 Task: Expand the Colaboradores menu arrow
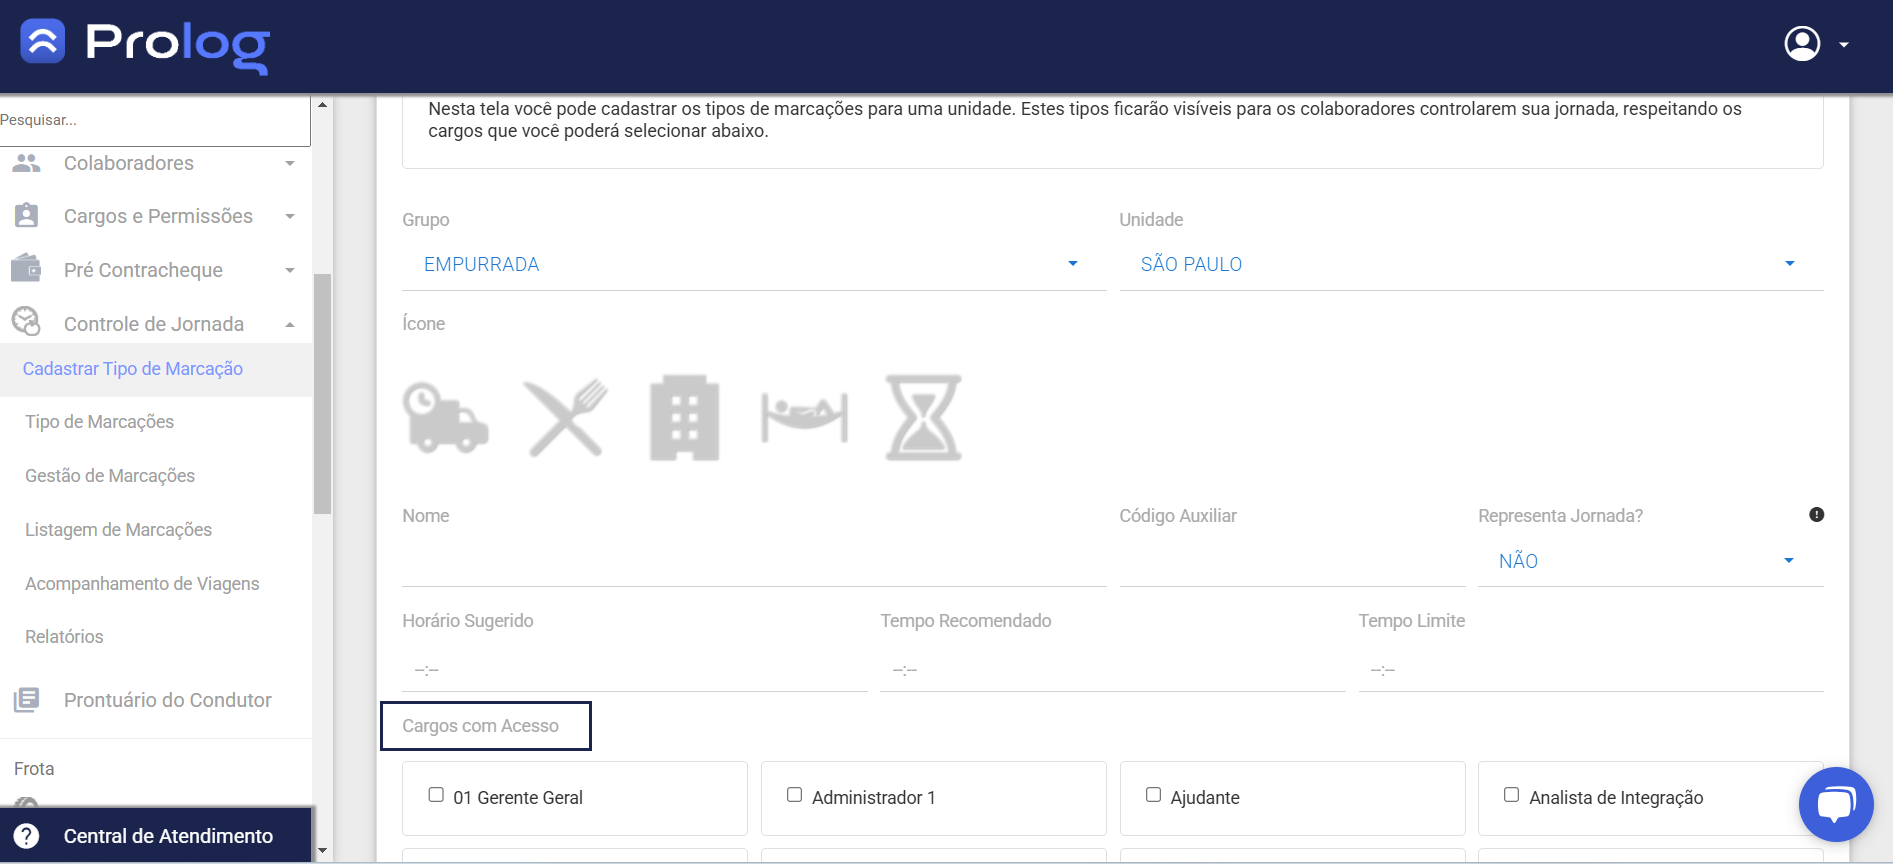pos(290,163)
